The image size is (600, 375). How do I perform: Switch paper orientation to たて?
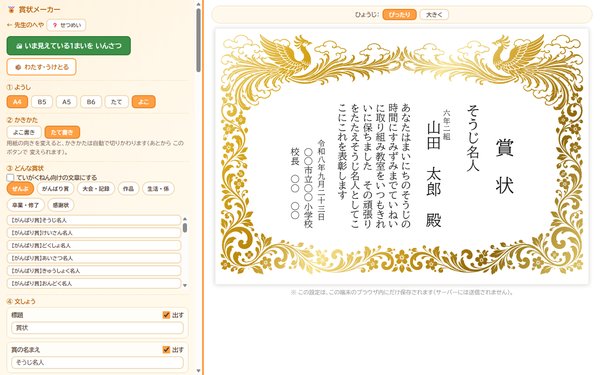tap(116, 102)
